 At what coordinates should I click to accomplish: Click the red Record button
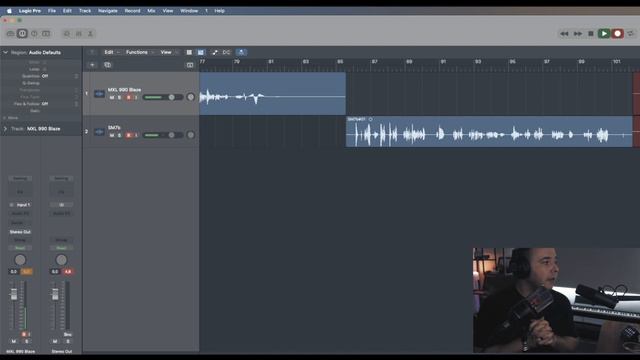(618, 33)
